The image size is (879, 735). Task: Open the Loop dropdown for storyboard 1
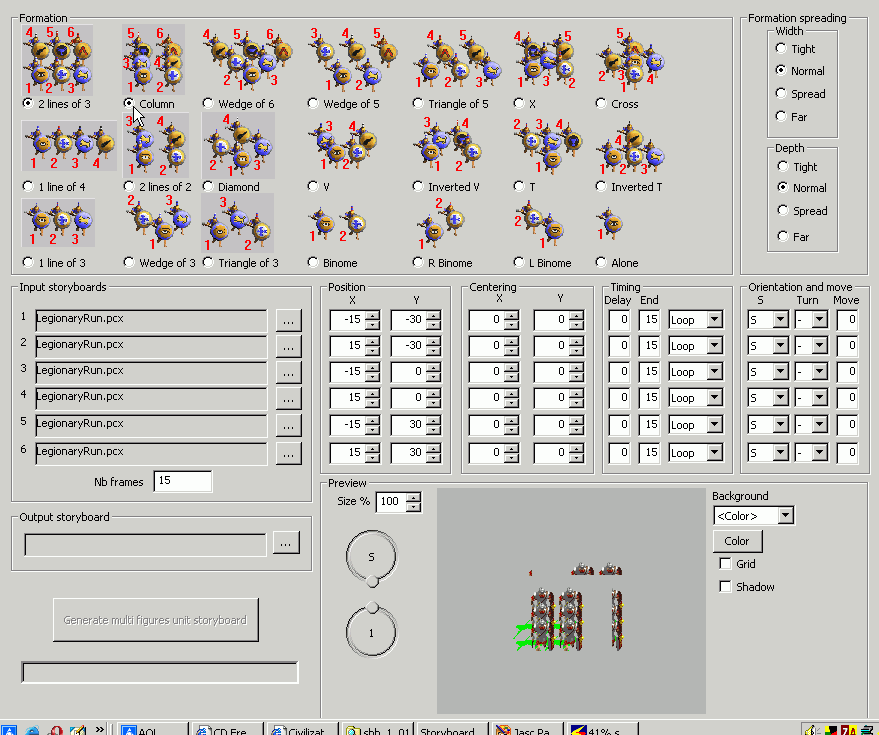point(714,320)
